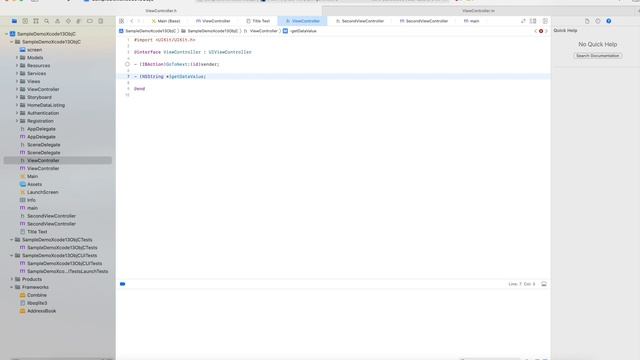Click the IBAction connection circle in the gutter
Image resolution: width=640 pixels, height=360 pixels.
tap(127, 64)
